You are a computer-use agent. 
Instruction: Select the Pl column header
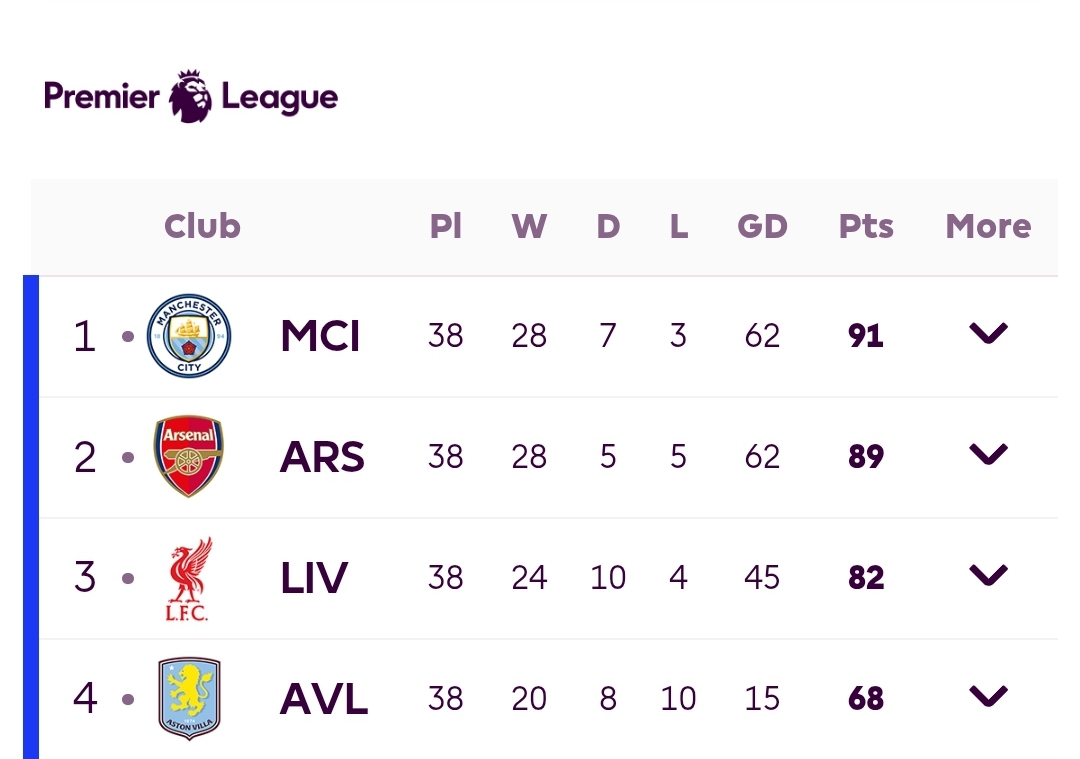(446, 226)
